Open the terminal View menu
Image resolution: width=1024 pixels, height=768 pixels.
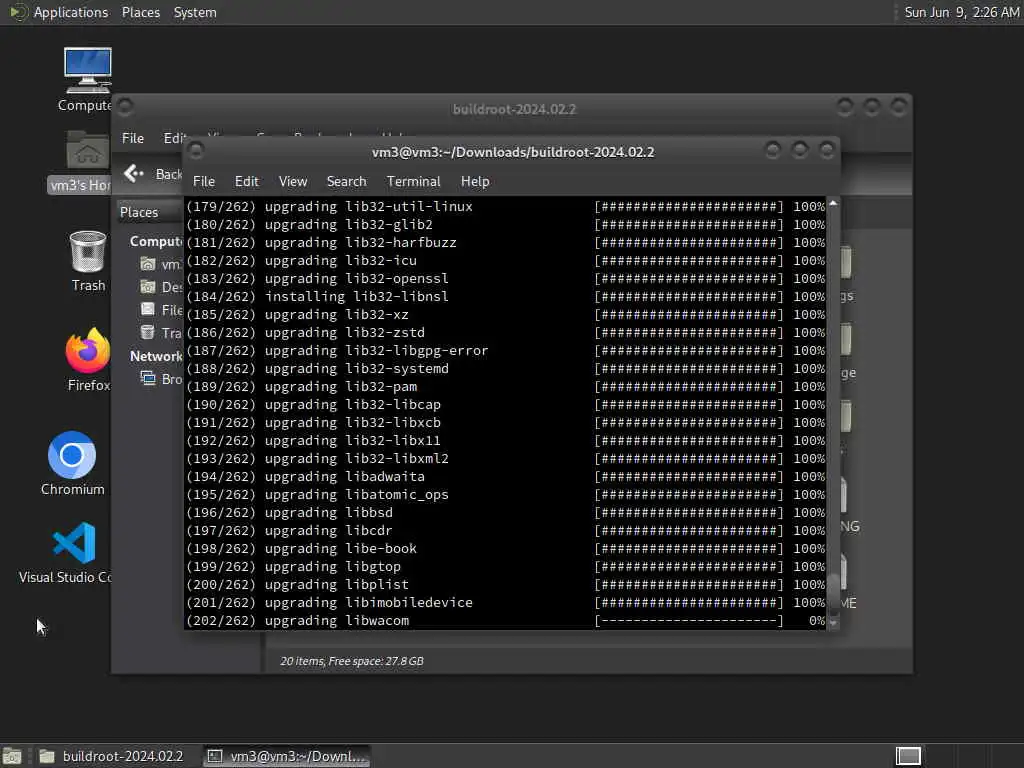[293, 182]
